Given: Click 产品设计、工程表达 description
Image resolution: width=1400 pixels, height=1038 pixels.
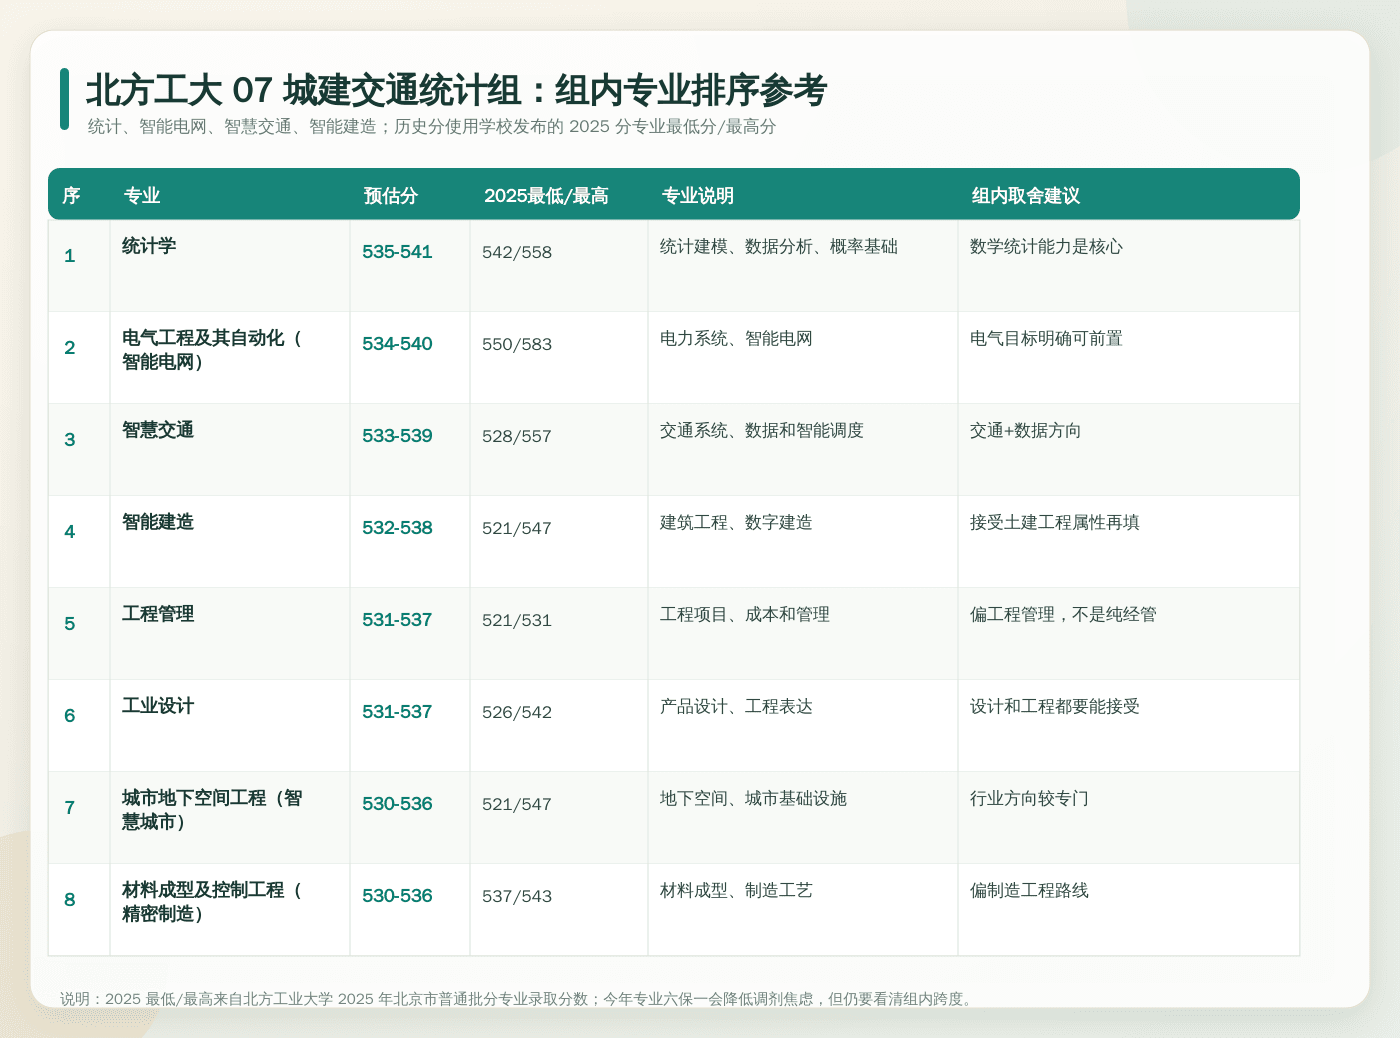Looking at the screenshot, I should pos(736,707).
